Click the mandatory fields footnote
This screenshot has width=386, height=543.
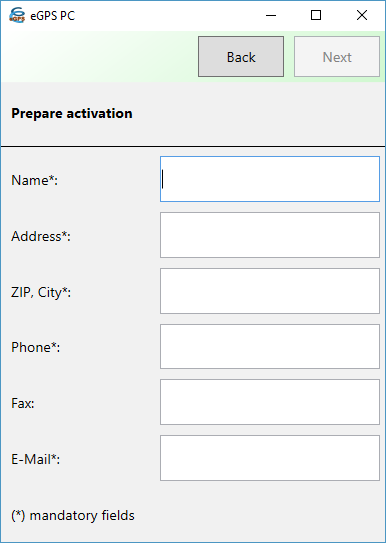coord(73,515)
